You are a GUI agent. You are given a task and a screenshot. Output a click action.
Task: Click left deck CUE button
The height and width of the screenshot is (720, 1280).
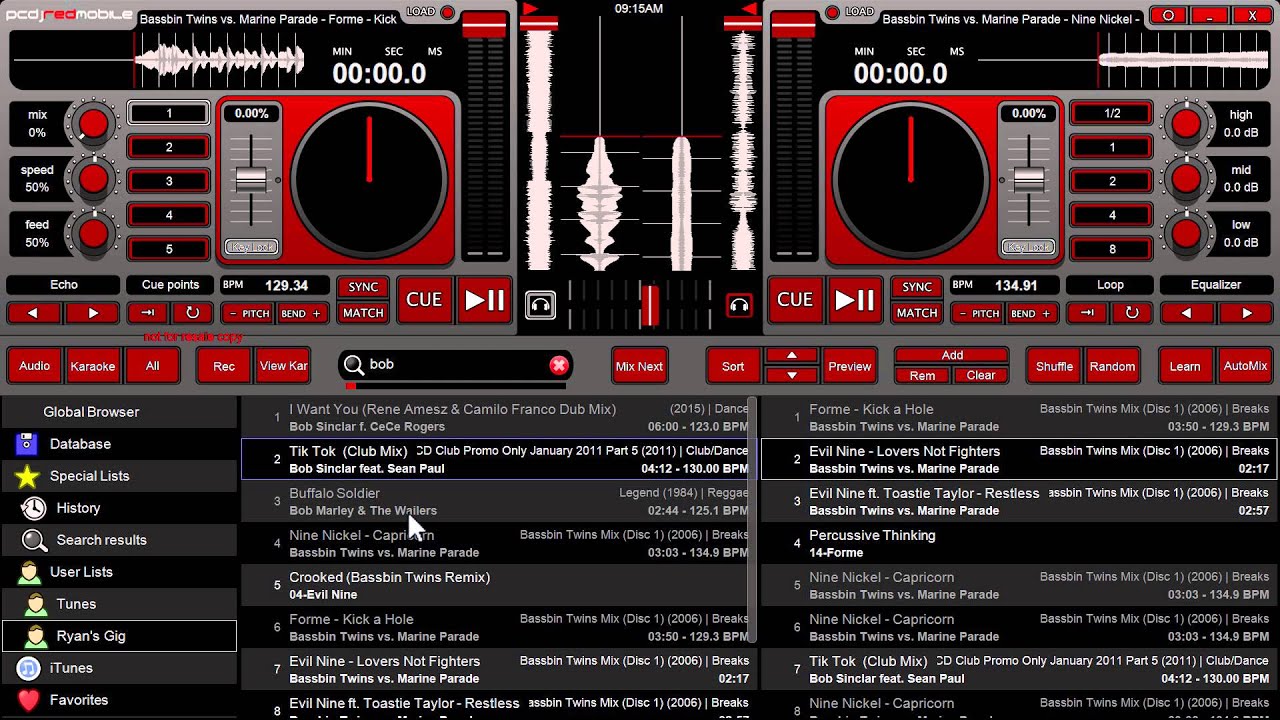click(x=424, y=300)
